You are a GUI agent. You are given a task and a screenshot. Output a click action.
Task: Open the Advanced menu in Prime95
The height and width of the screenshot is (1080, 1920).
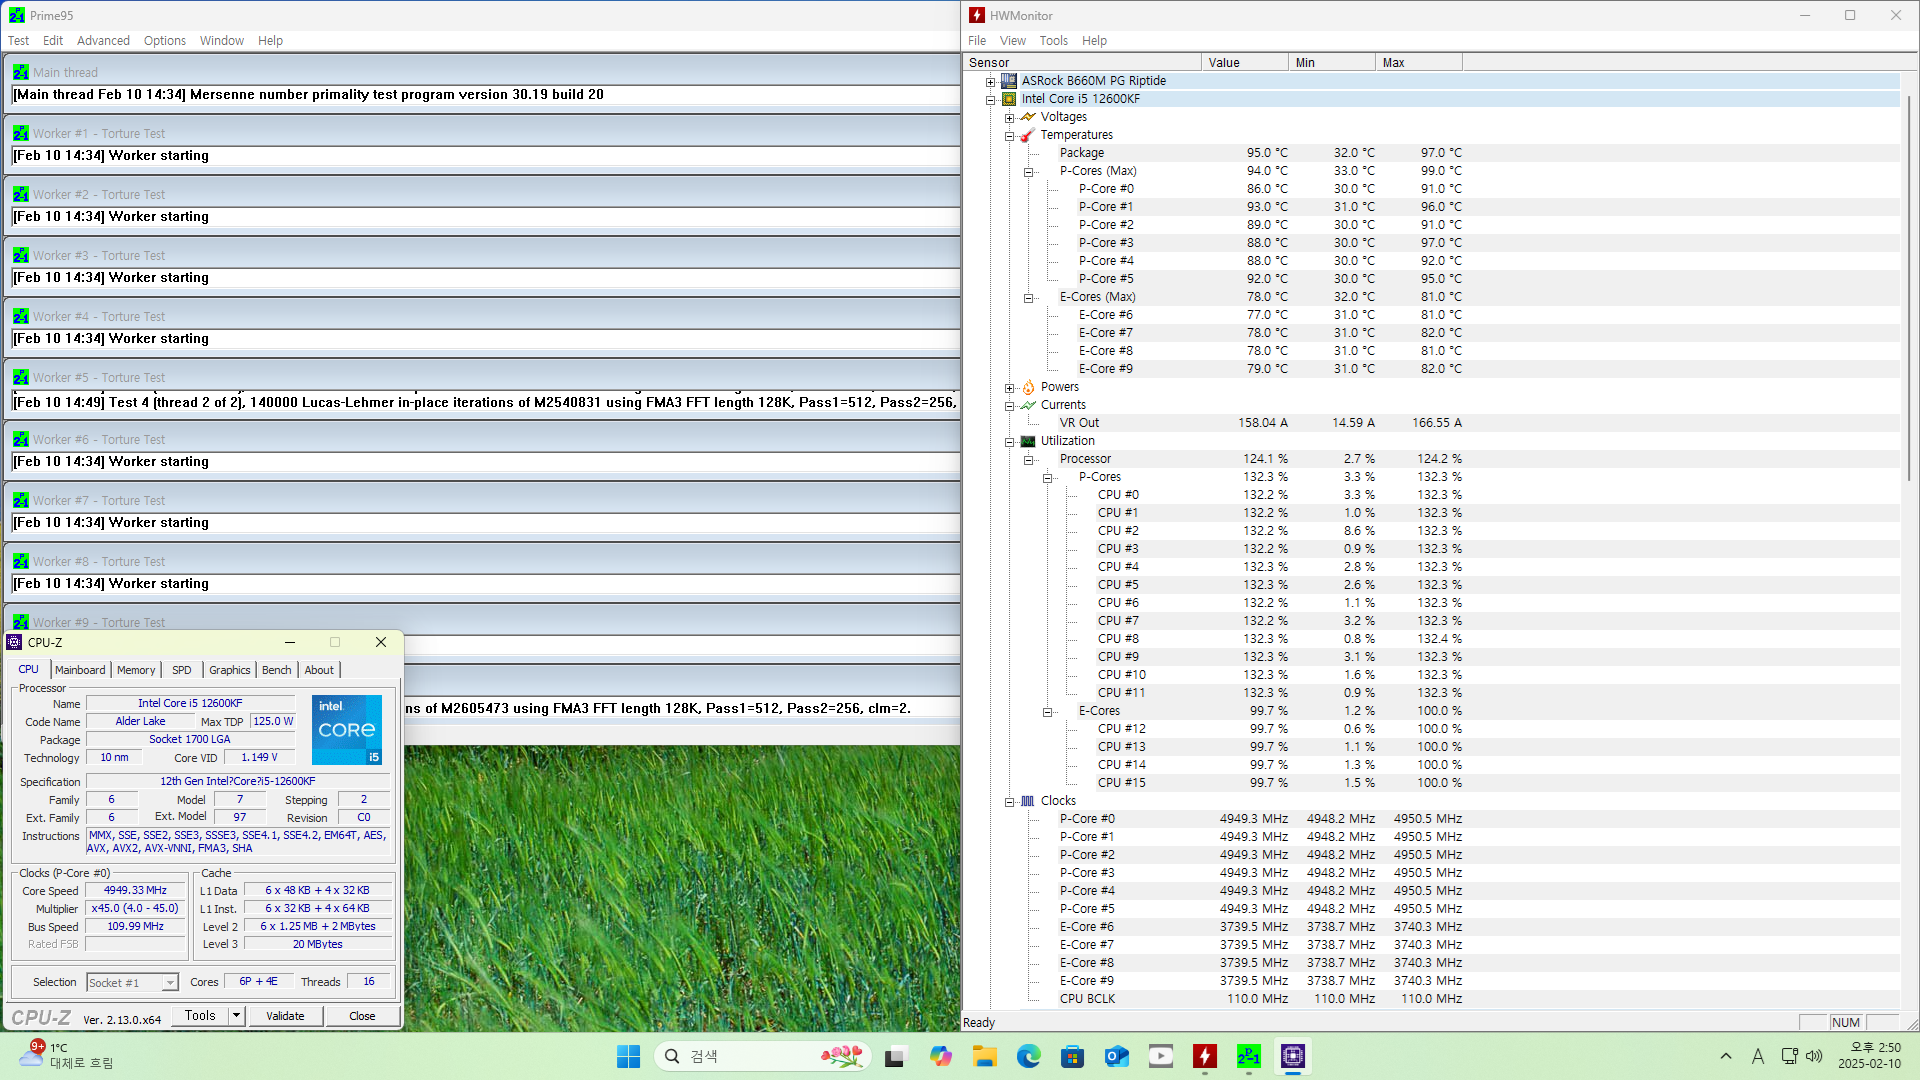coord(103,41)
